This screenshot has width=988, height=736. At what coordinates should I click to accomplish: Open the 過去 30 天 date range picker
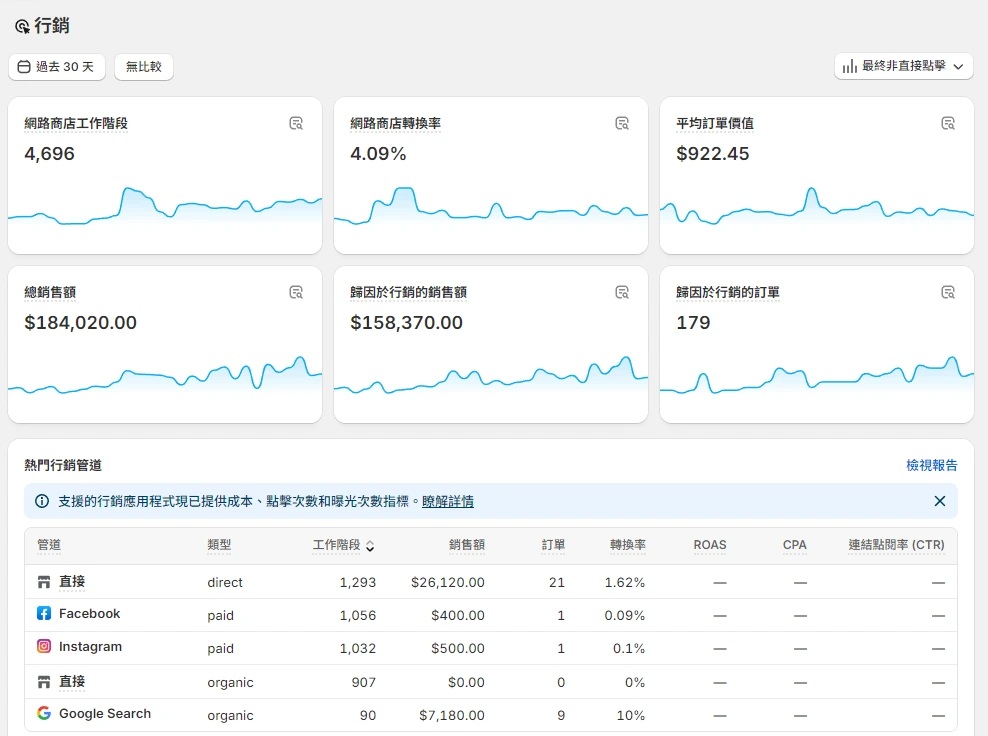point(57,67)
